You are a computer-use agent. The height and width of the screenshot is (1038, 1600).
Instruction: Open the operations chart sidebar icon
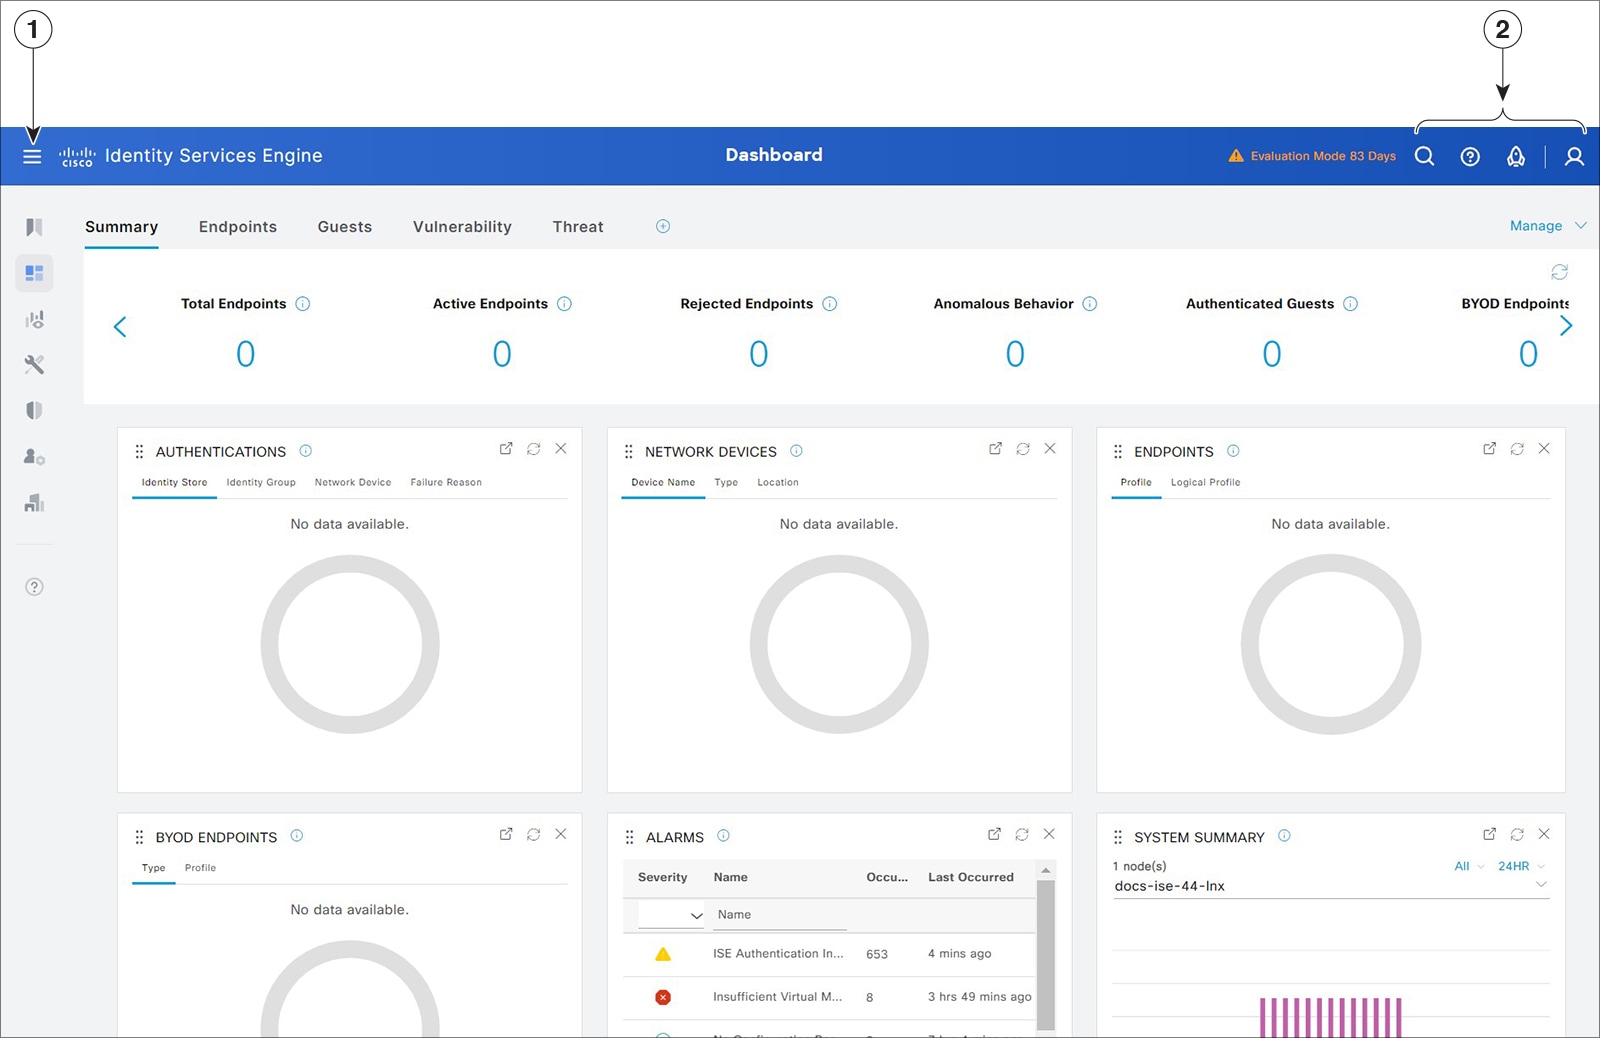point(34,319)
